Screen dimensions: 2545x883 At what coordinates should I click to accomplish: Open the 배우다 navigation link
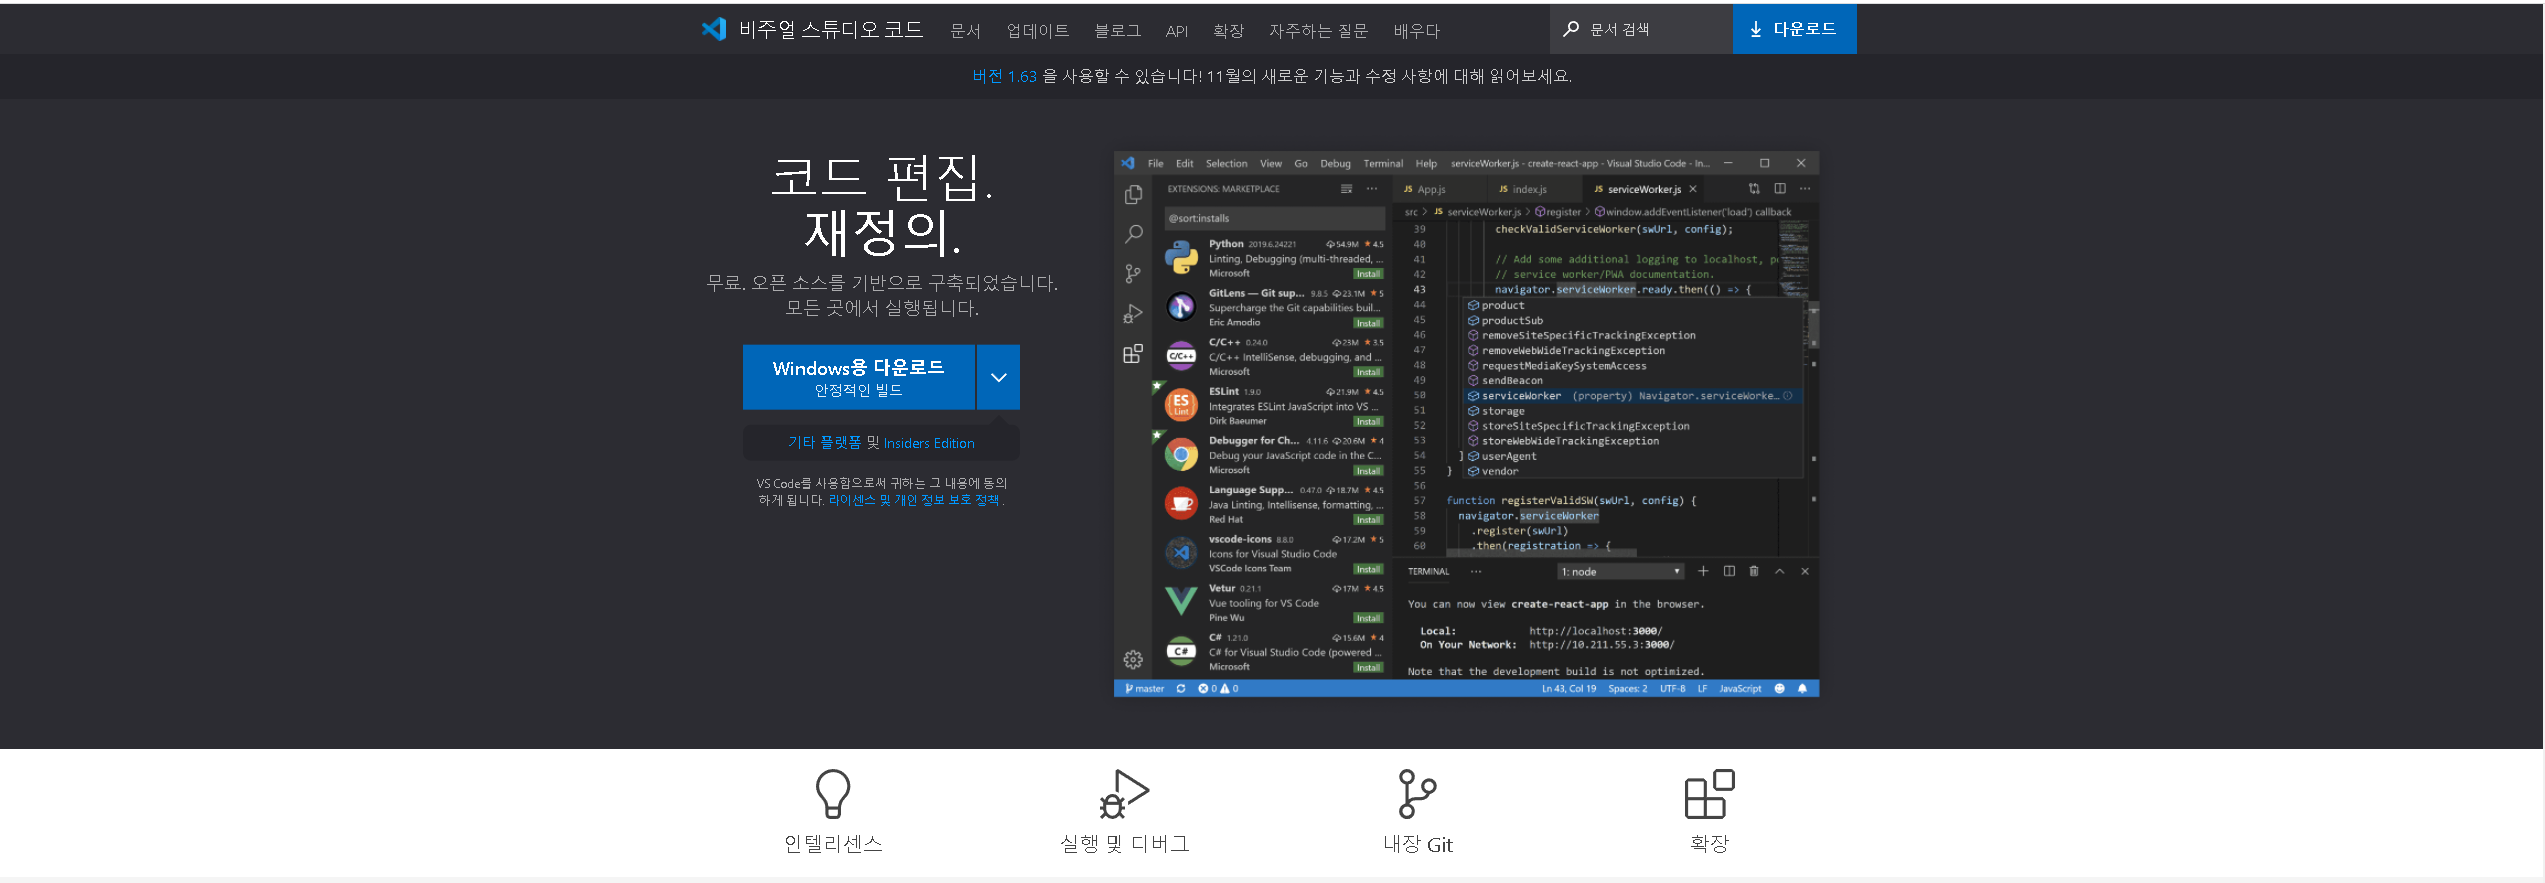point(1416,31)
